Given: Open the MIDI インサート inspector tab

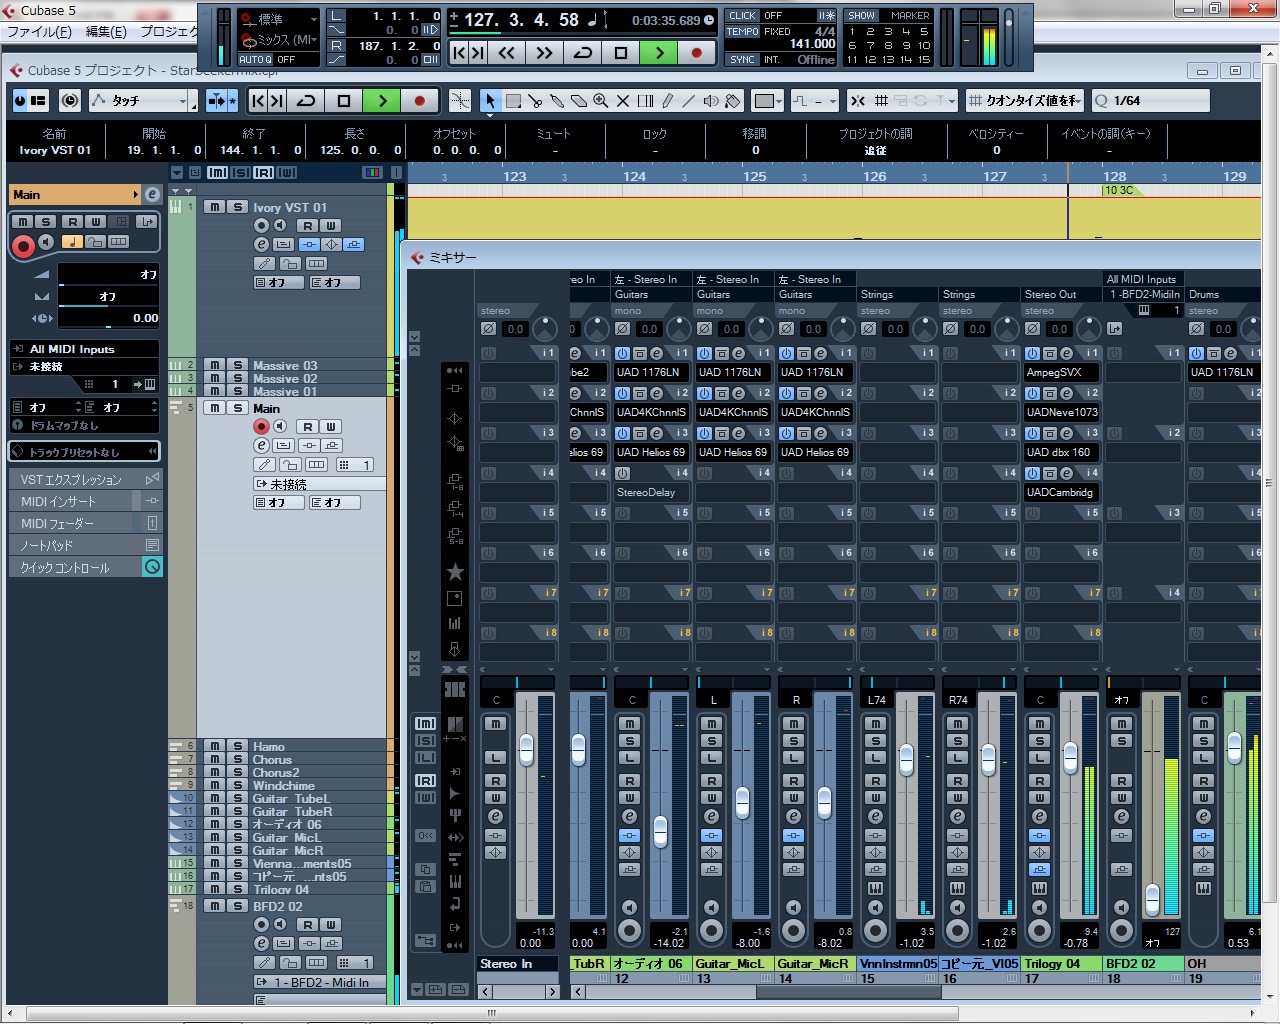Looking at the screenshot, I should (x=85, y=502).
